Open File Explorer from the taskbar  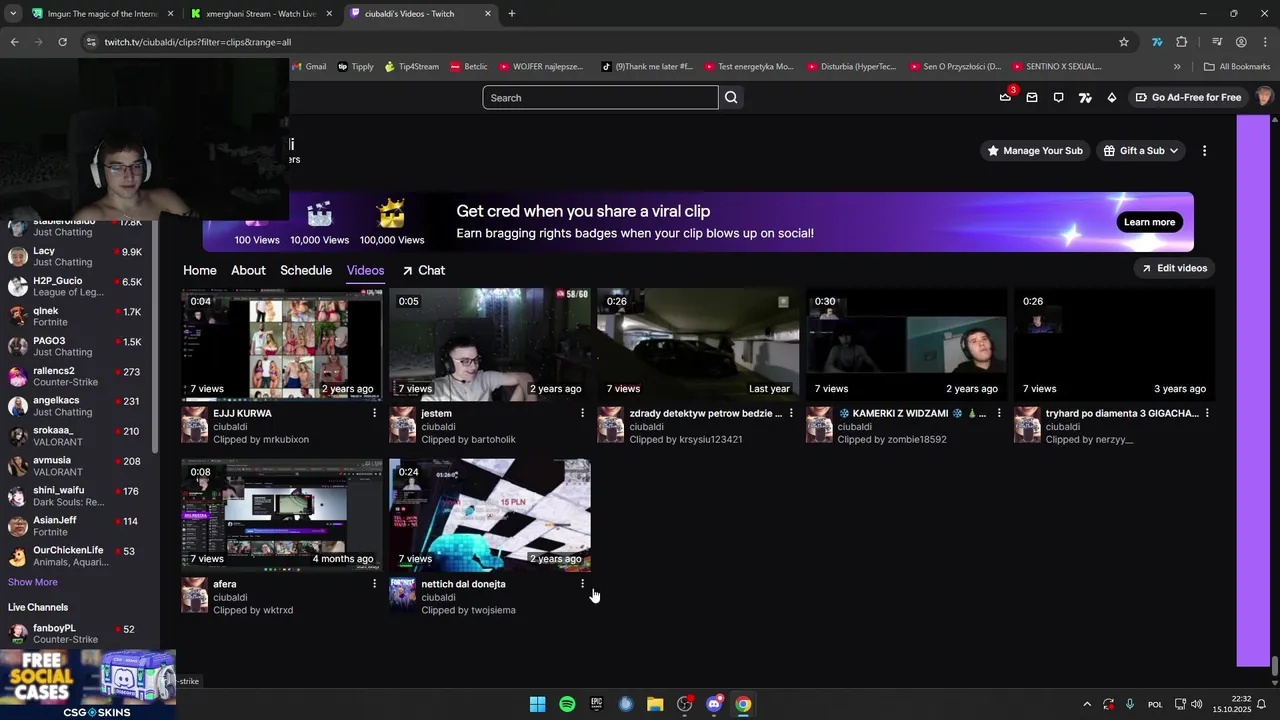pyautogui.click(x=655, y=704)
